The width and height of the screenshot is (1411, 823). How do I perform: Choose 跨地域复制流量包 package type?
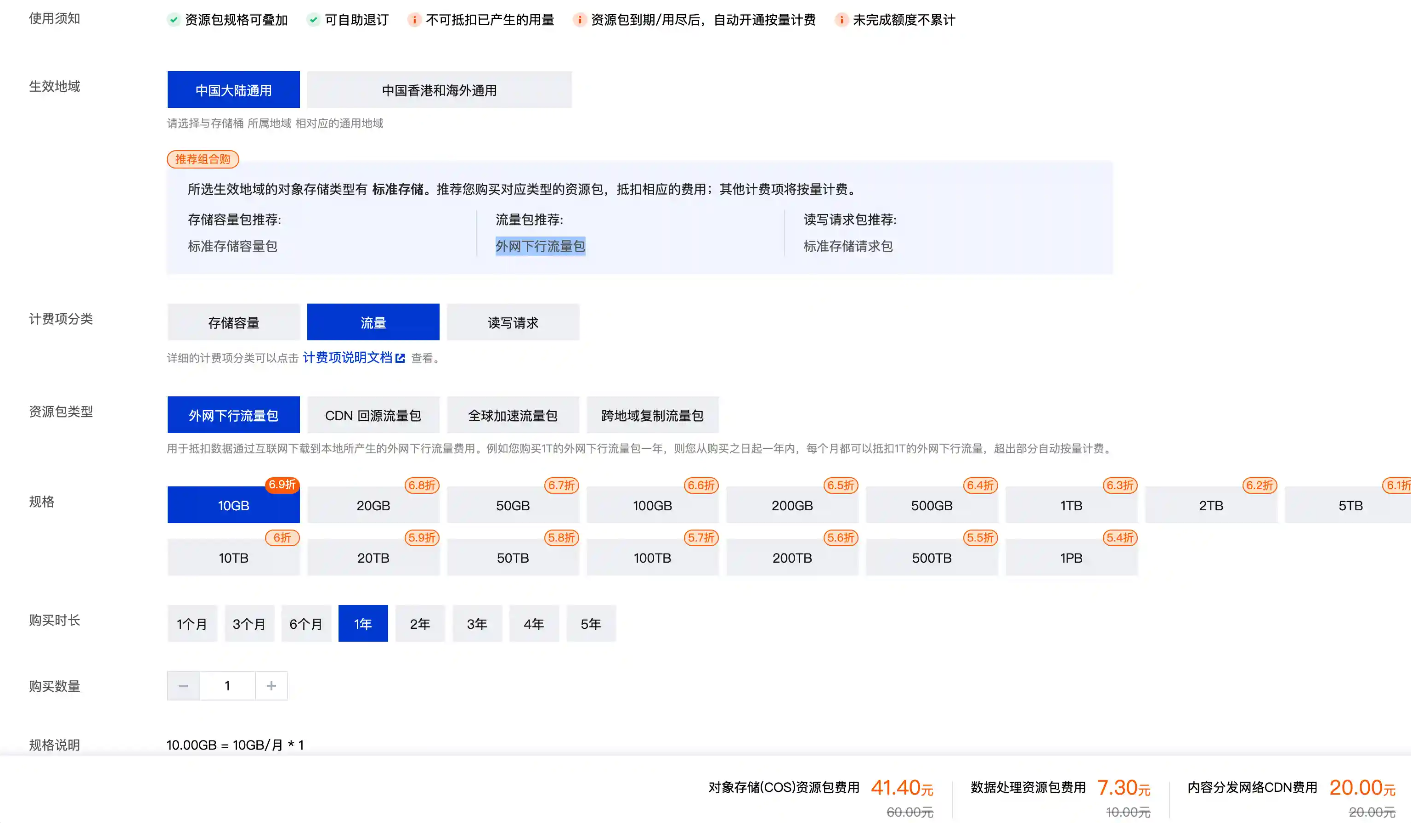coord(653,415)
